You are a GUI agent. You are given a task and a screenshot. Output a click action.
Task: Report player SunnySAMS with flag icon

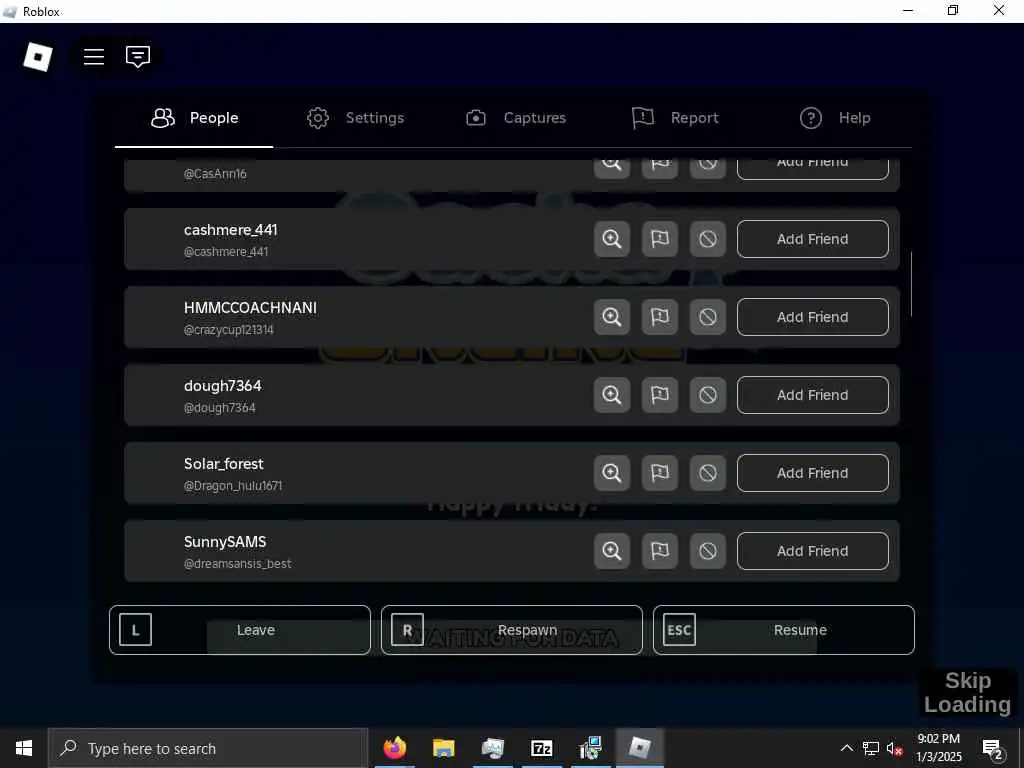660,551
